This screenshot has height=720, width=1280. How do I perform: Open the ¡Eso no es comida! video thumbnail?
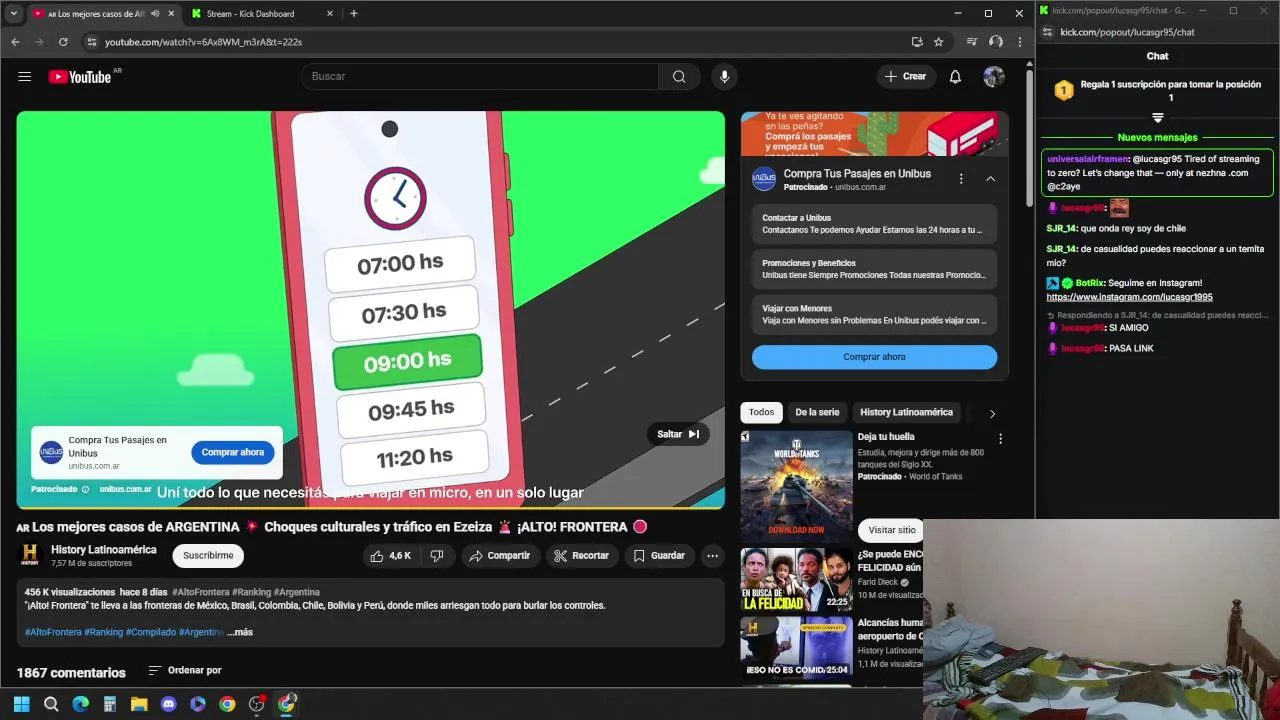point(796,647)
